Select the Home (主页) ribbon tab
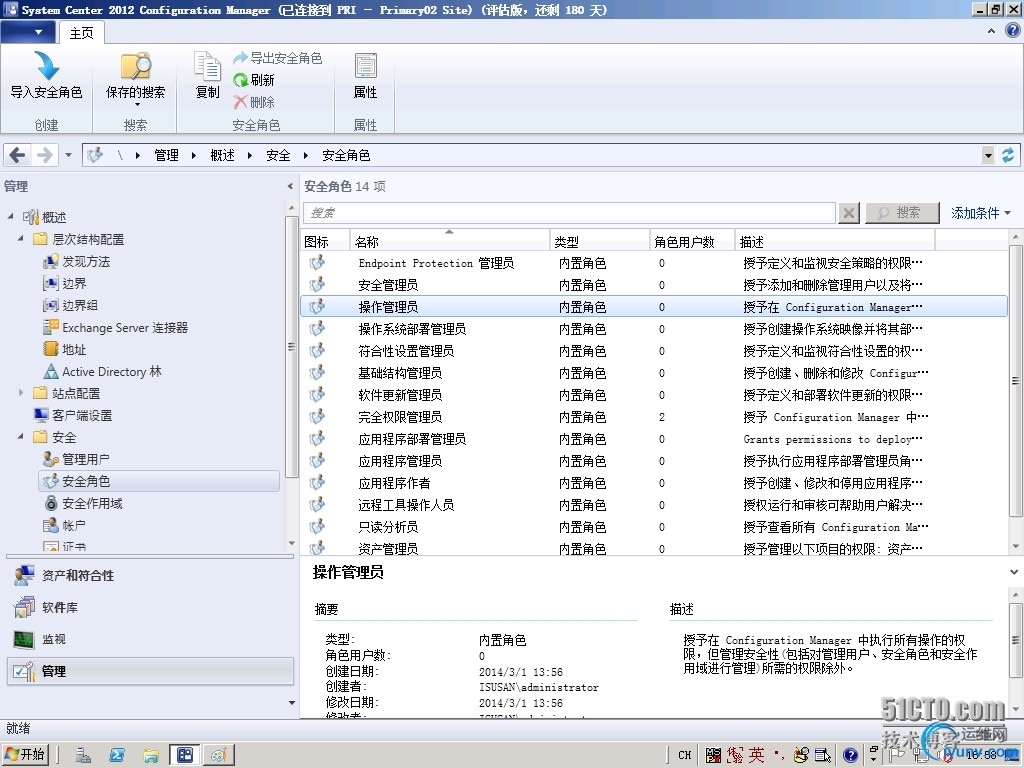 (x=82, y=33)
